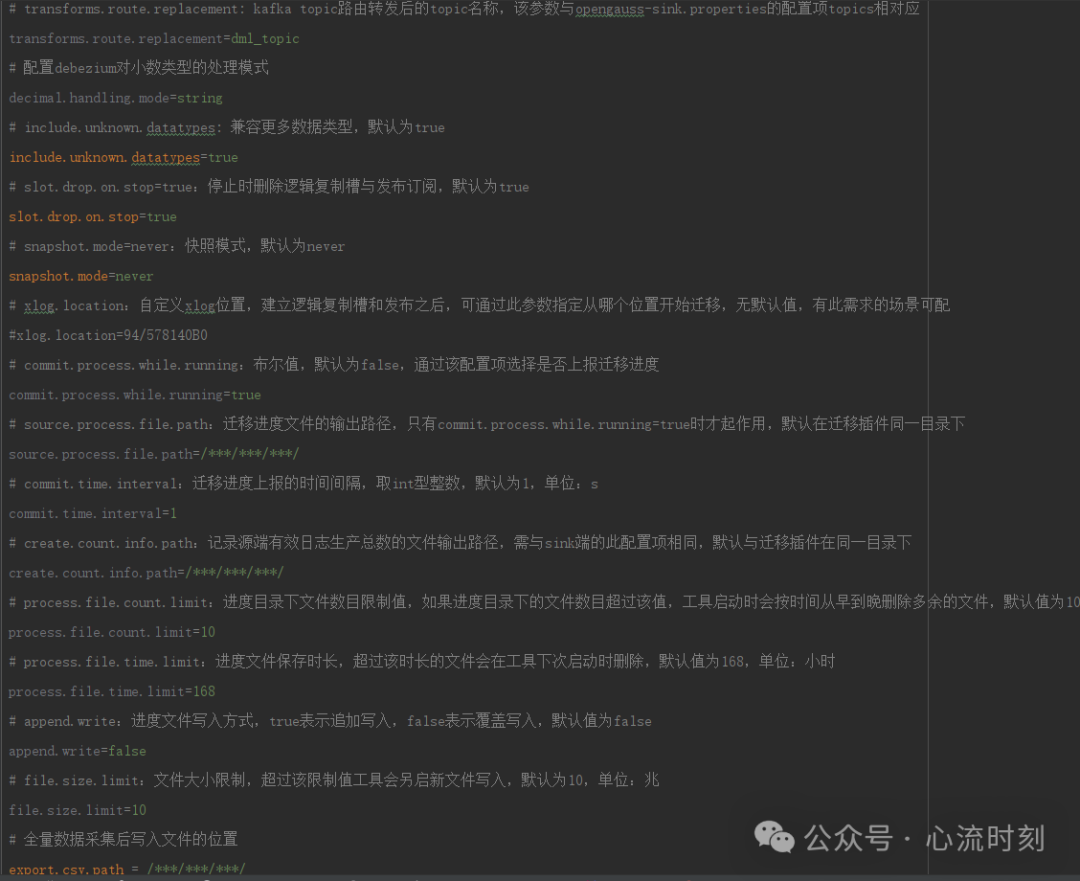Click comment describing xlog.location
The image size is (1080, 881).
point(479,305)
